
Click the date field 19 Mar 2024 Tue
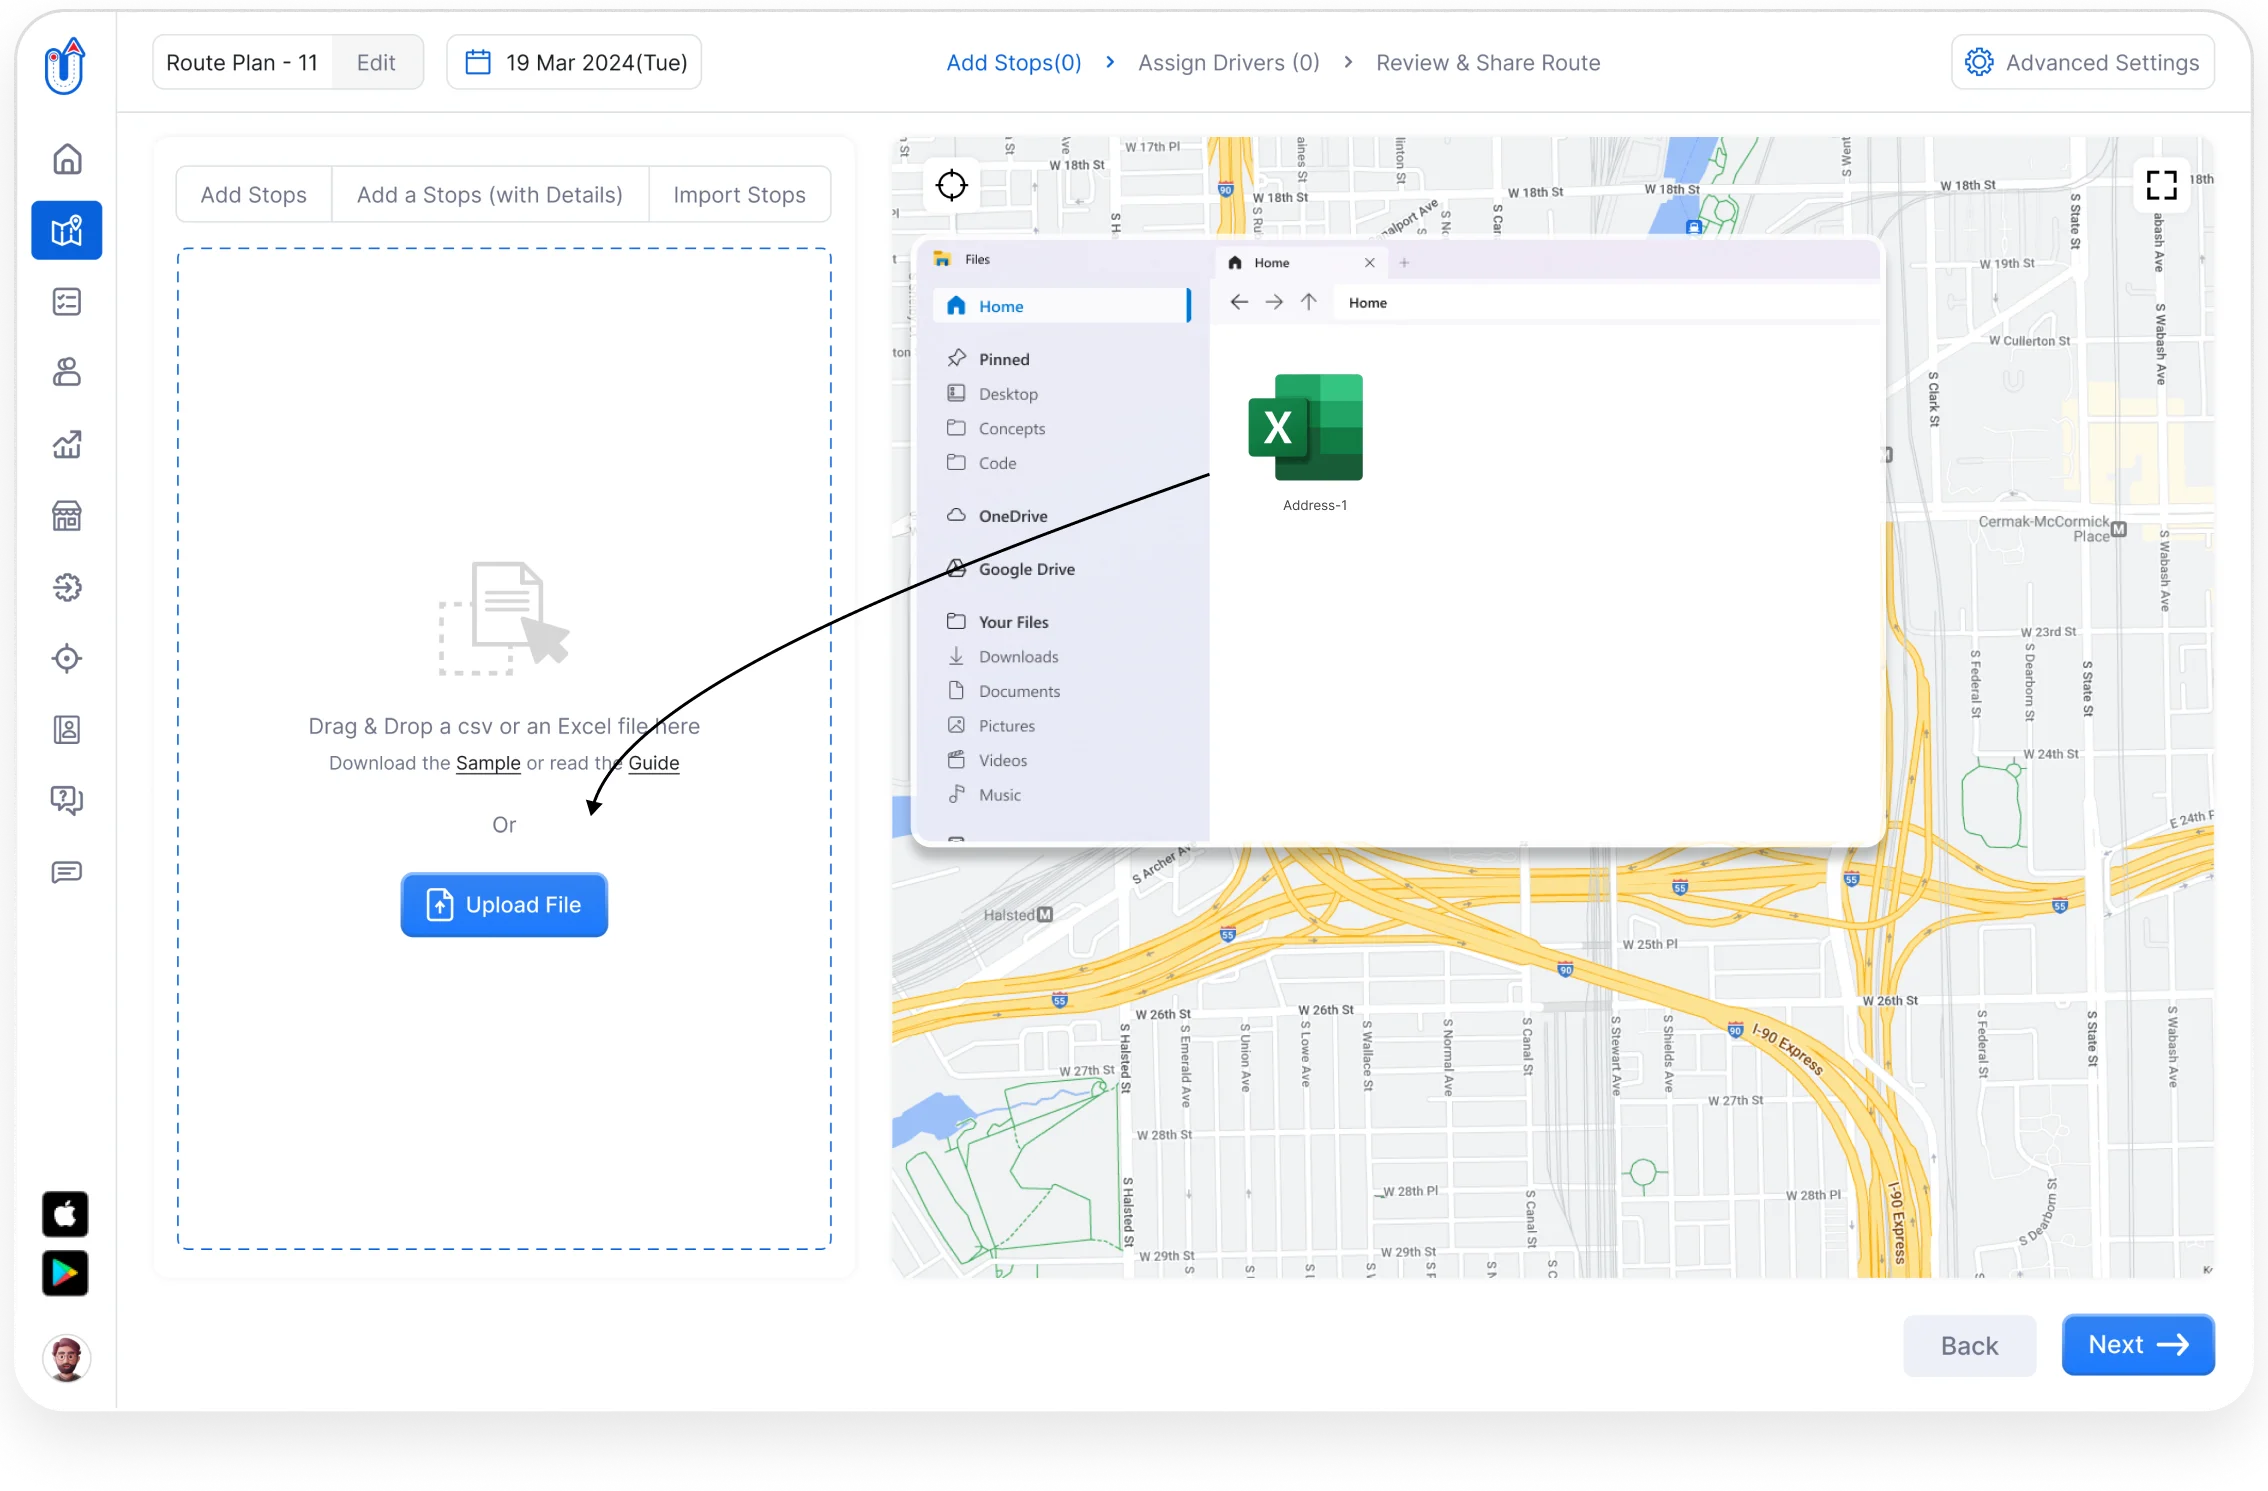[579, 62]
